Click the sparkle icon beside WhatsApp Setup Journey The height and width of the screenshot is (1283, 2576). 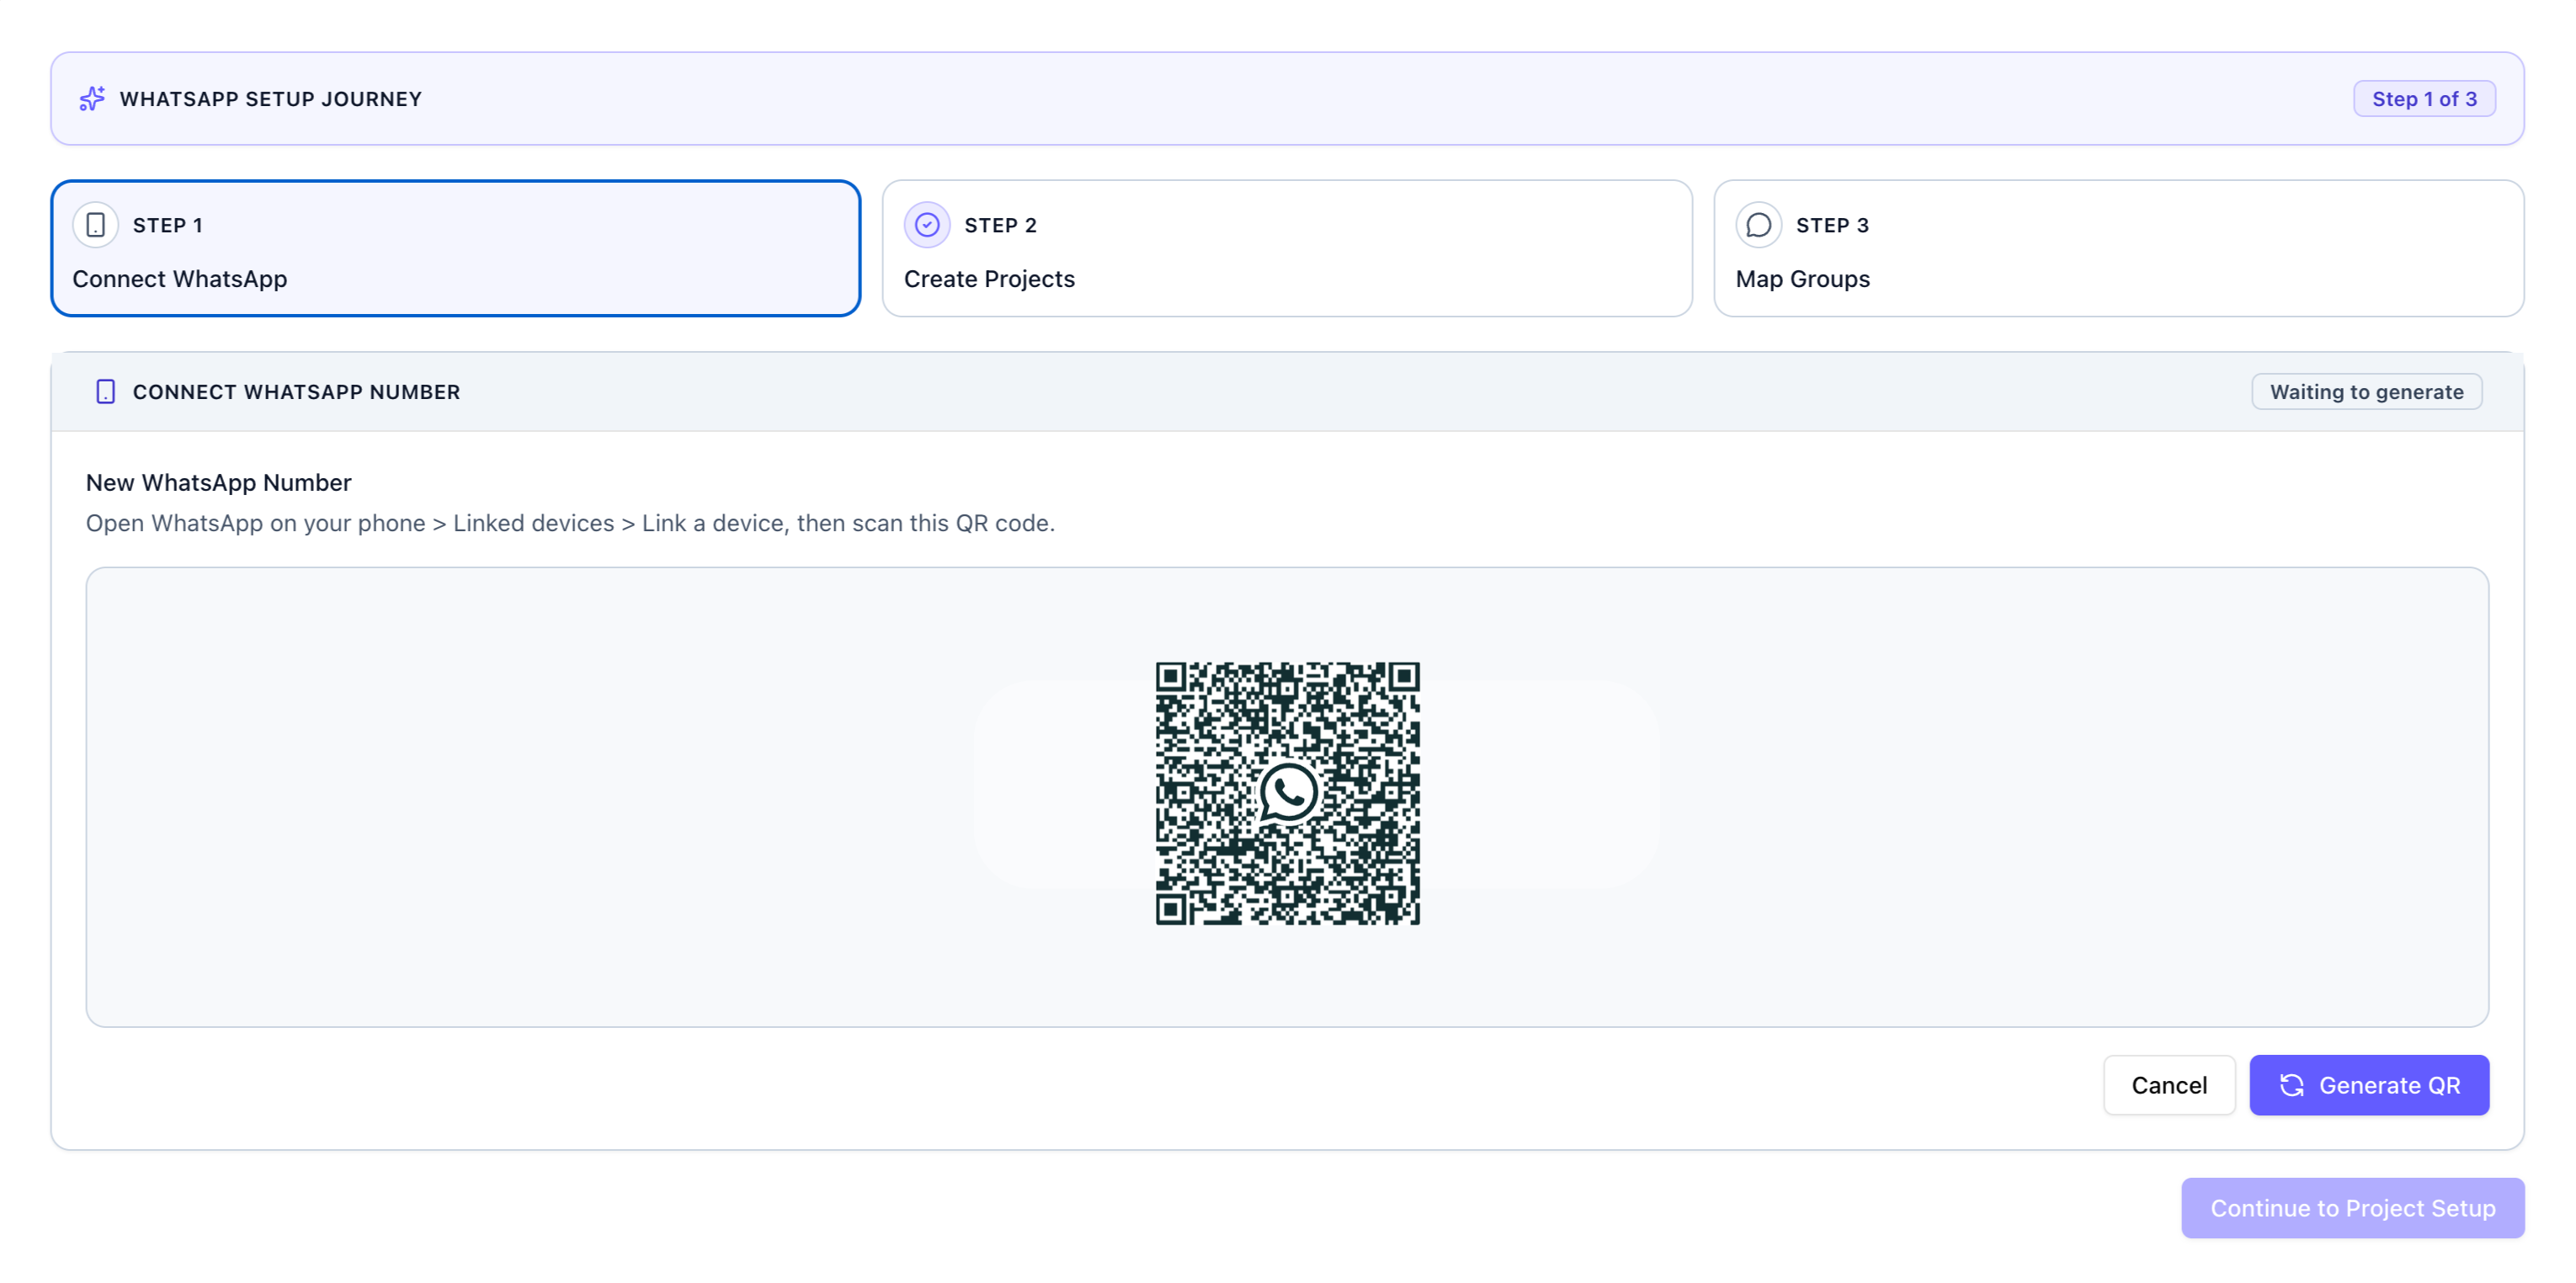(x=92, y=99)
